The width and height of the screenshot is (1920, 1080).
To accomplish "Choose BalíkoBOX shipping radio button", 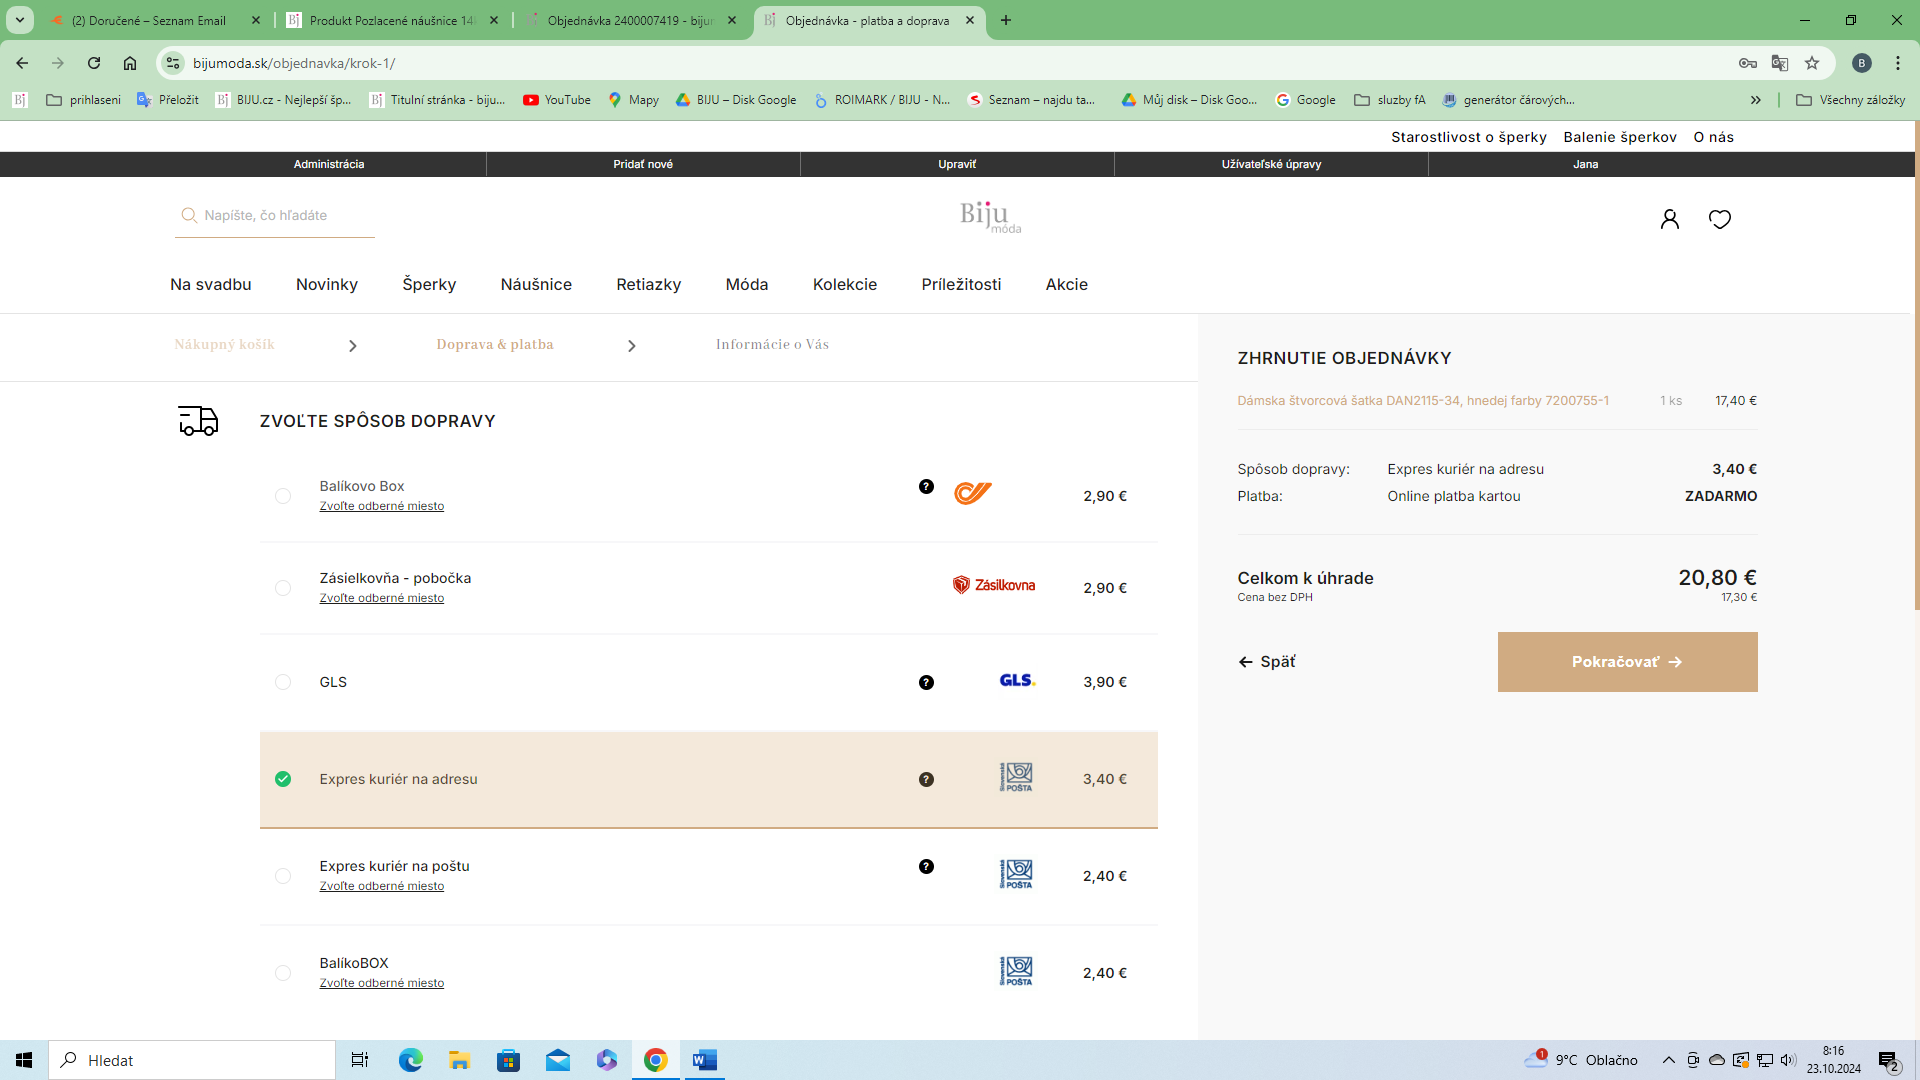I will (283, 973).
